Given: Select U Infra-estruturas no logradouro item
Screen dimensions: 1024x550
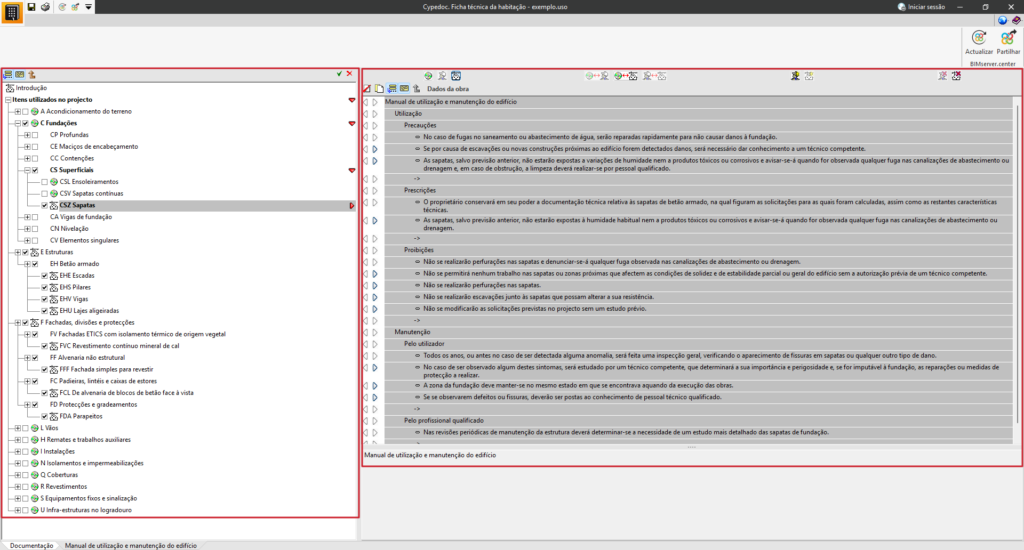Looking at the screenshot, I should [86, 510].
